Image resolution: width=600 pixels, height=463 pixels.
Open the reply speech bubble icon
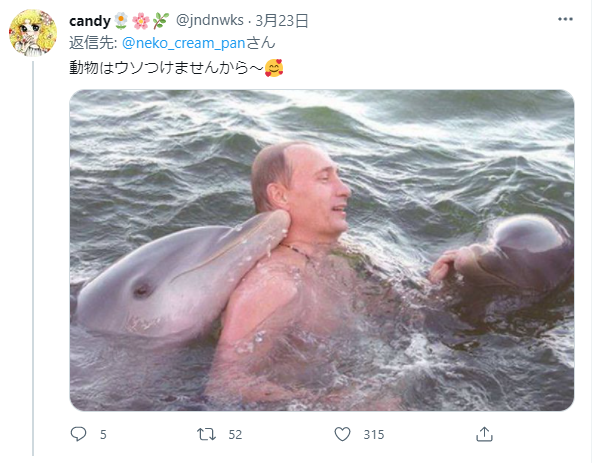(78, 434)
